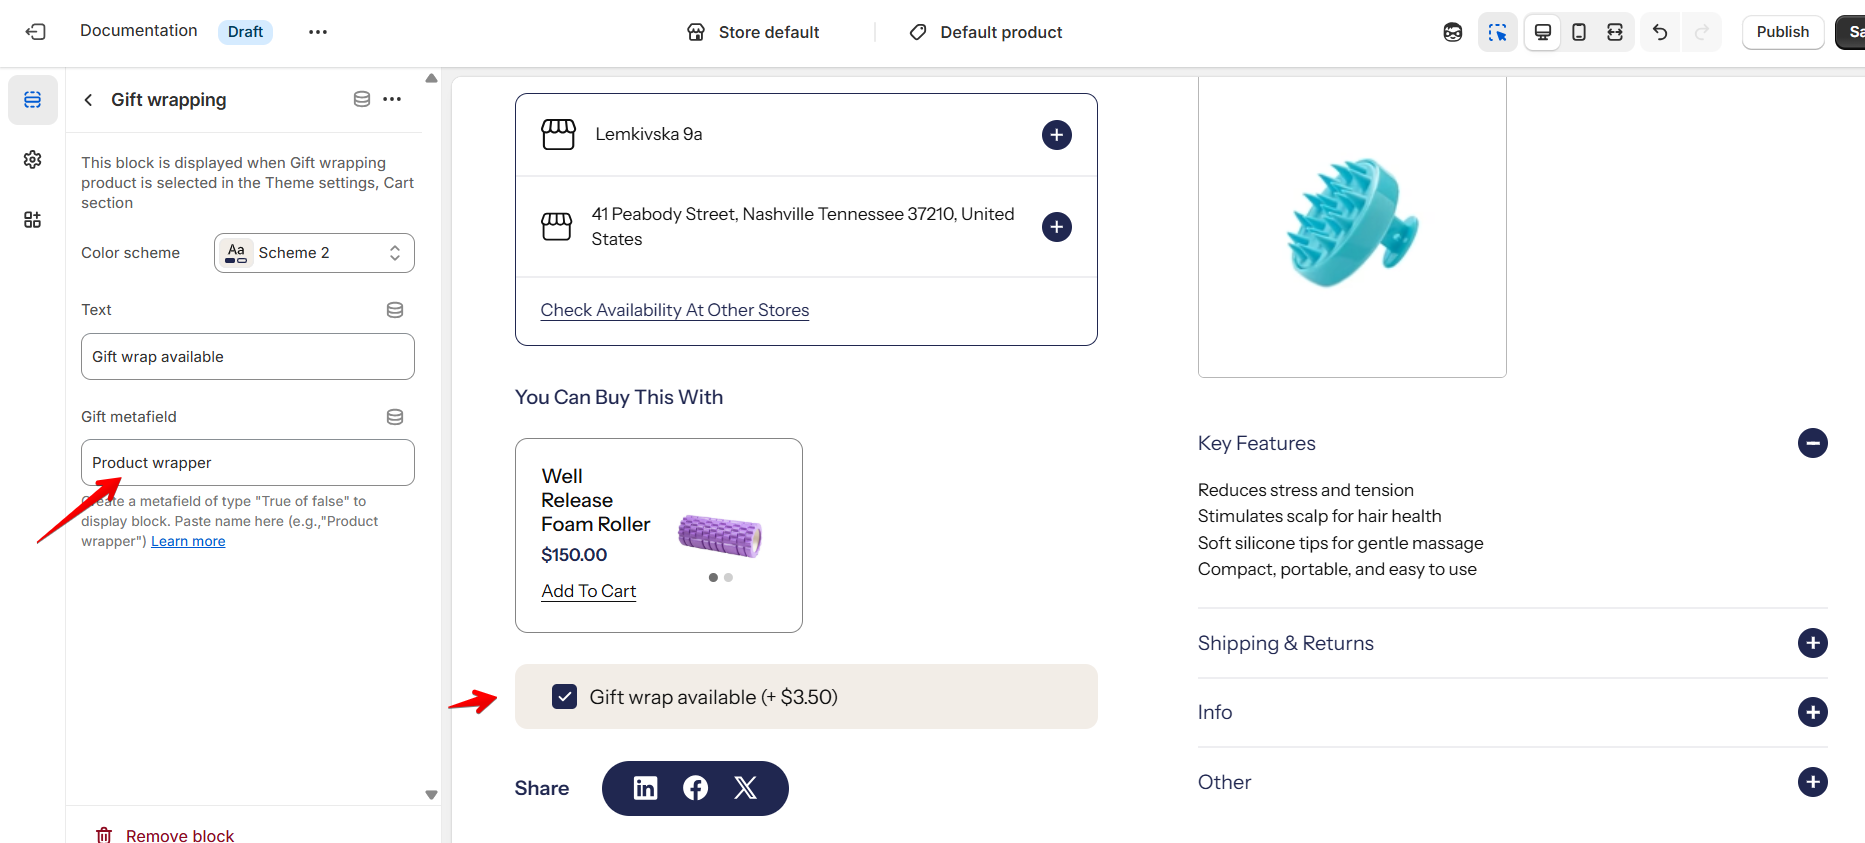Expand the Shipping & Returns section
The image size is (1865, 843).
[x=1812, y=643]
